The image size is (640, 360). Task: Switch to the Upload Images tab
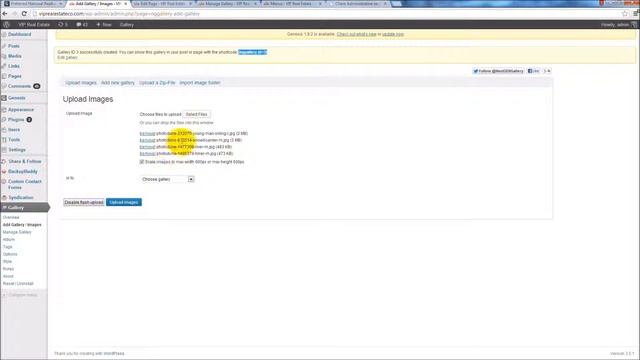tap(81, 83)
